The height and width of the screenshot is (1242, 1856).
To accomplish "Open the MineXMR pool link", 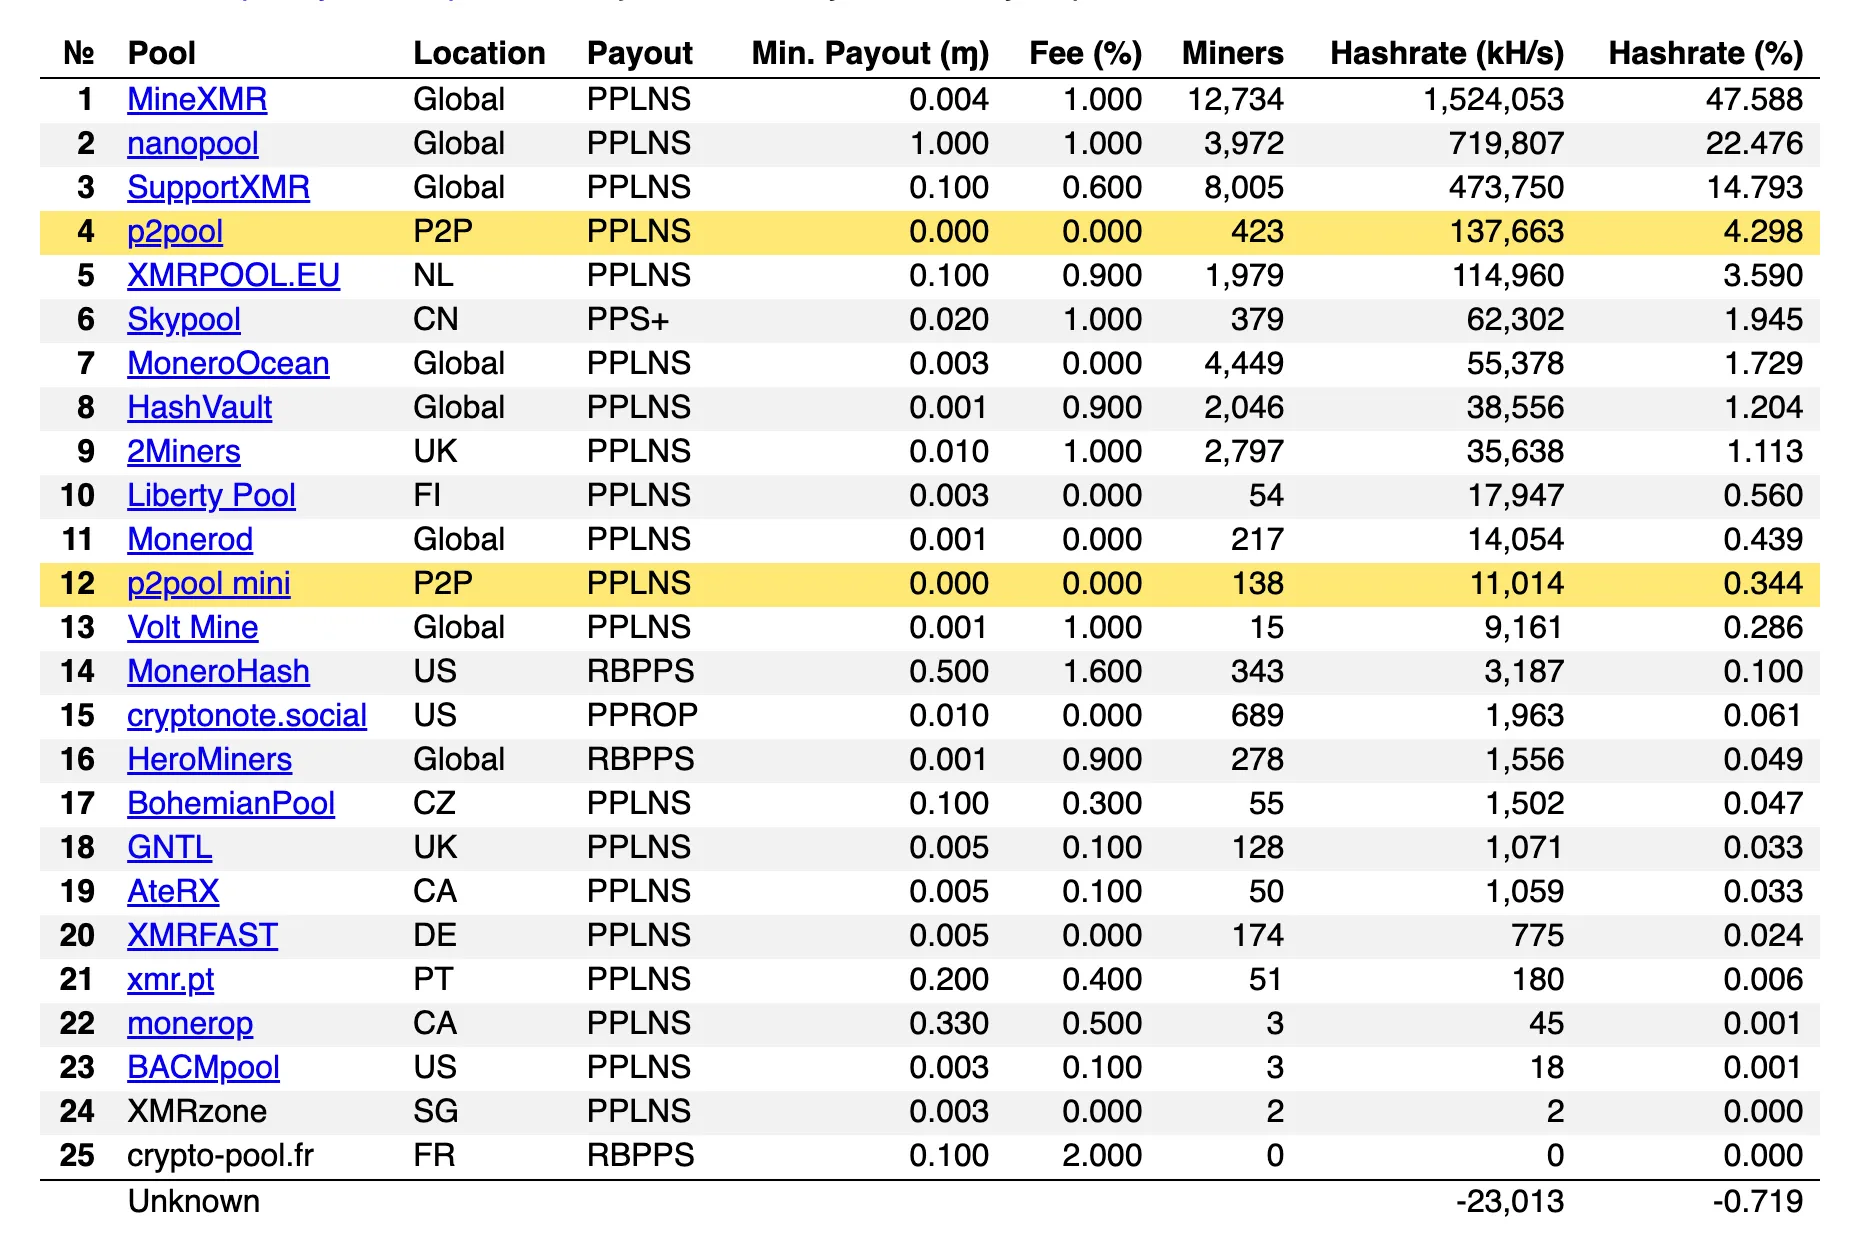I will (x=197, y=99).
